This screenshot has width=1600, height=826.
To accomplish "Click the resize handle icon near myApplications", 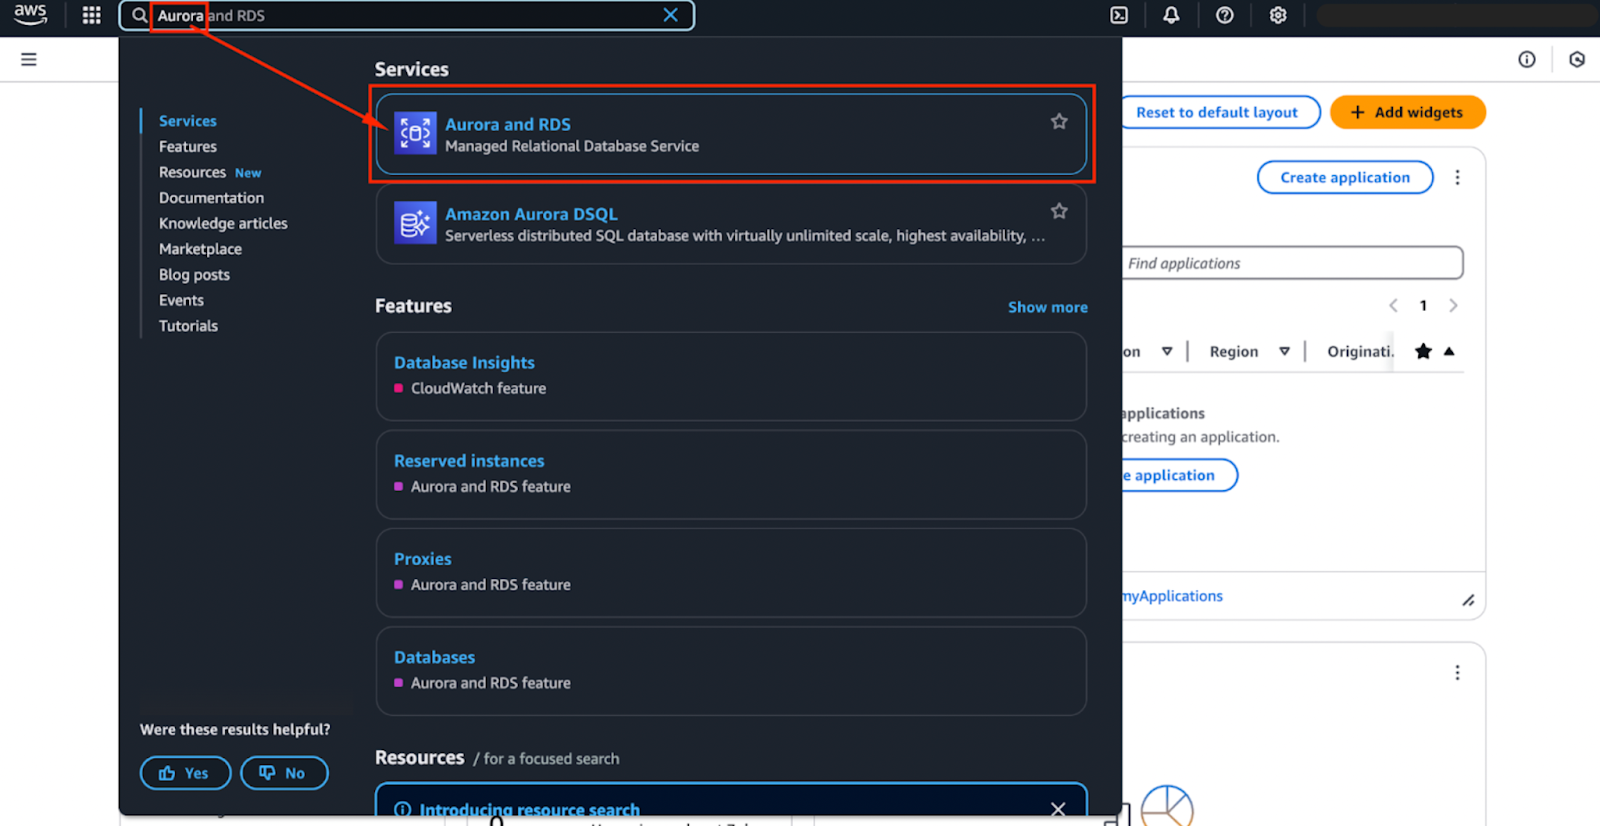I will coord(1468,600).
